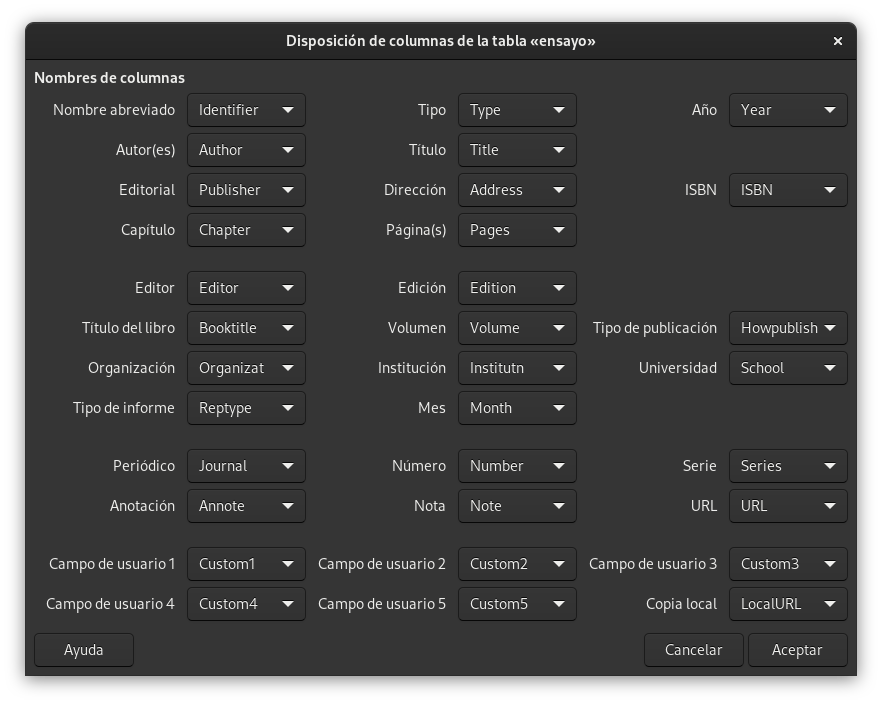The image size is (882, 704).
Task: Open the Nombre abreviado dropdown showing Identifier
Action: pyautogui.click(x=246, y=110)
